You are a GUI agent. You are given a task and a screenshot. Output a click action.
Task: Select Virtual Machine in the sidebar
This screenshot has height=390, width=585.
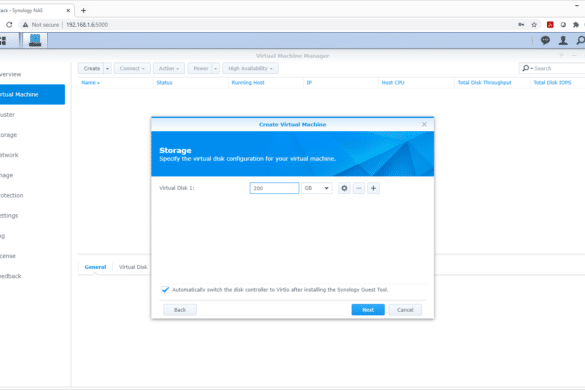point(32,94)
